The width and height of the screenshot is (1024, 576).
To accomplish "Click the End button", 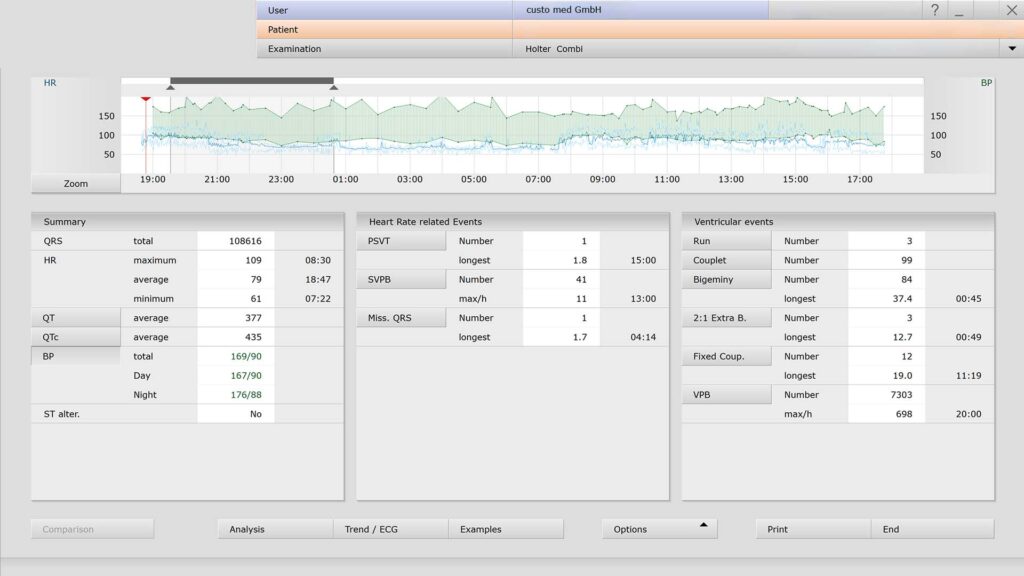I will (x=933, y=529).
